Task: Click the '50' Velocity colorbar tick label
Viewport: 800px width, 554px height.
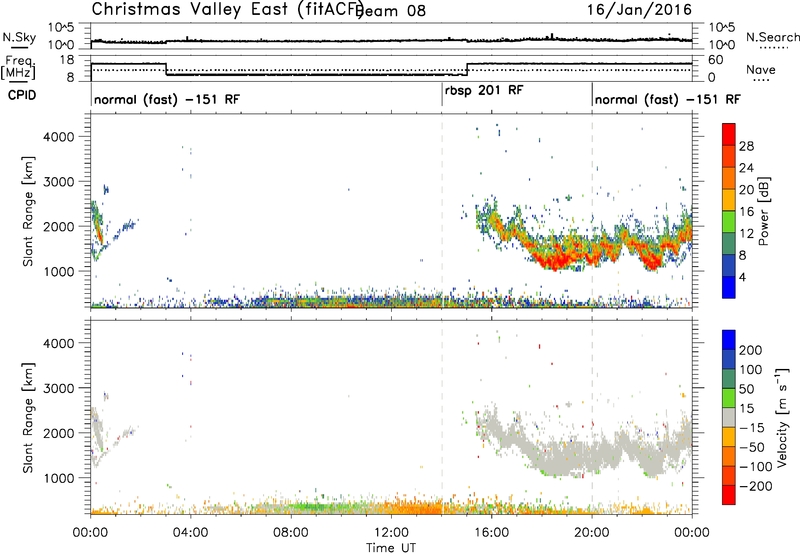Action: pyautogui.click(x=746, y=389)
